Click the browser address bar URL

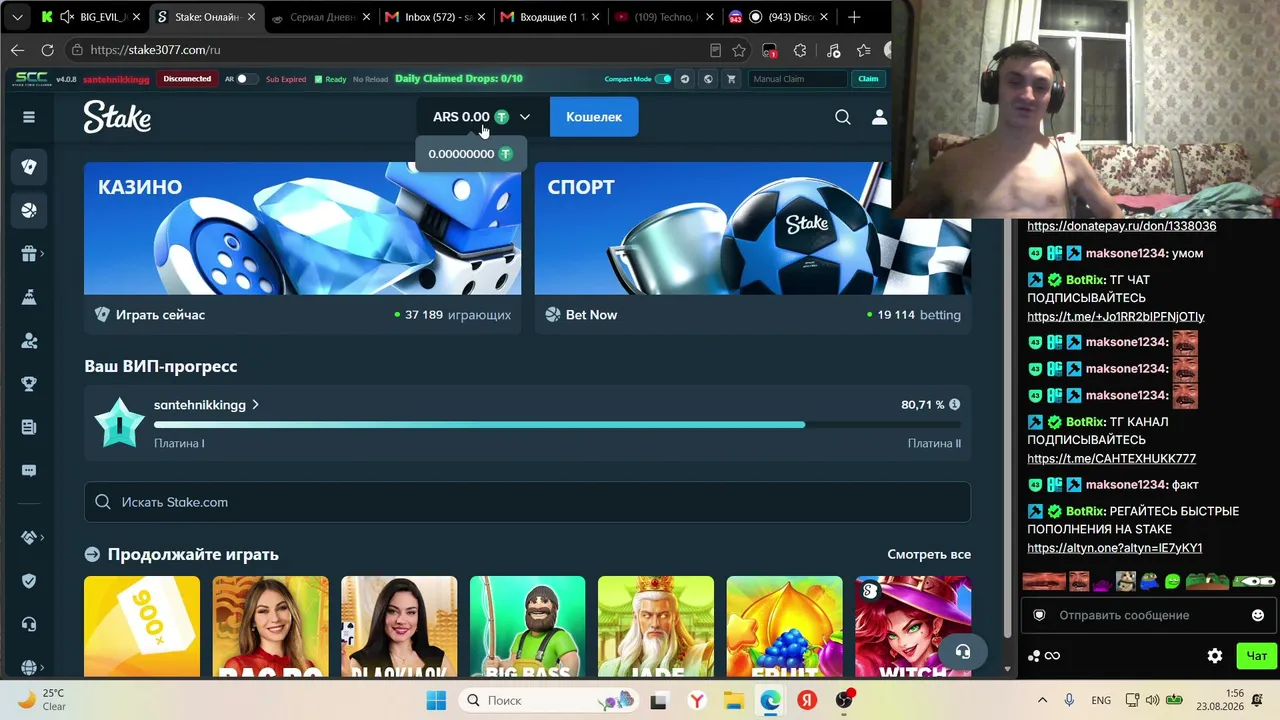[x=155, y=50]
